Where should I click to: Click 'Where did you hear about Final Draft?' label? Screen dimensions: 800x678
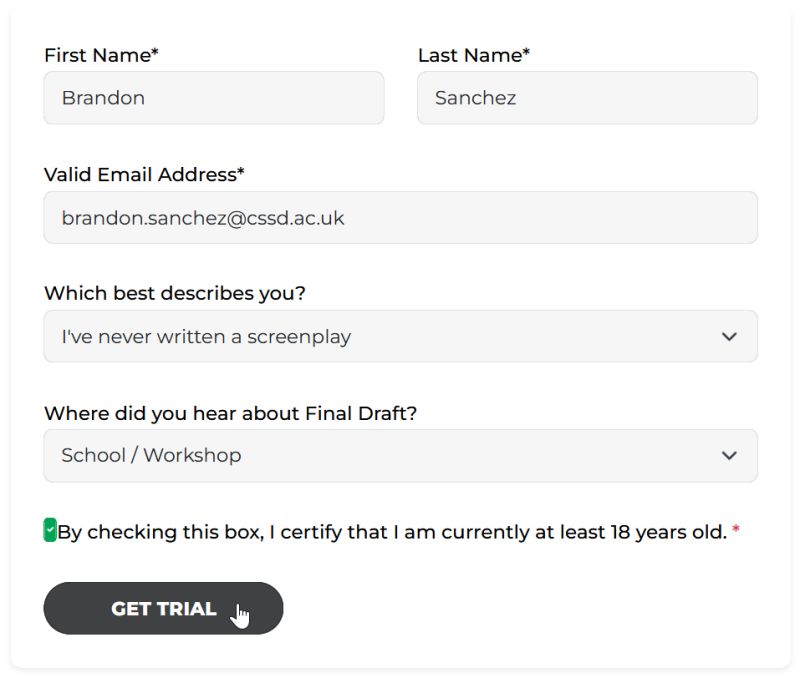click(x=231, y=413)
